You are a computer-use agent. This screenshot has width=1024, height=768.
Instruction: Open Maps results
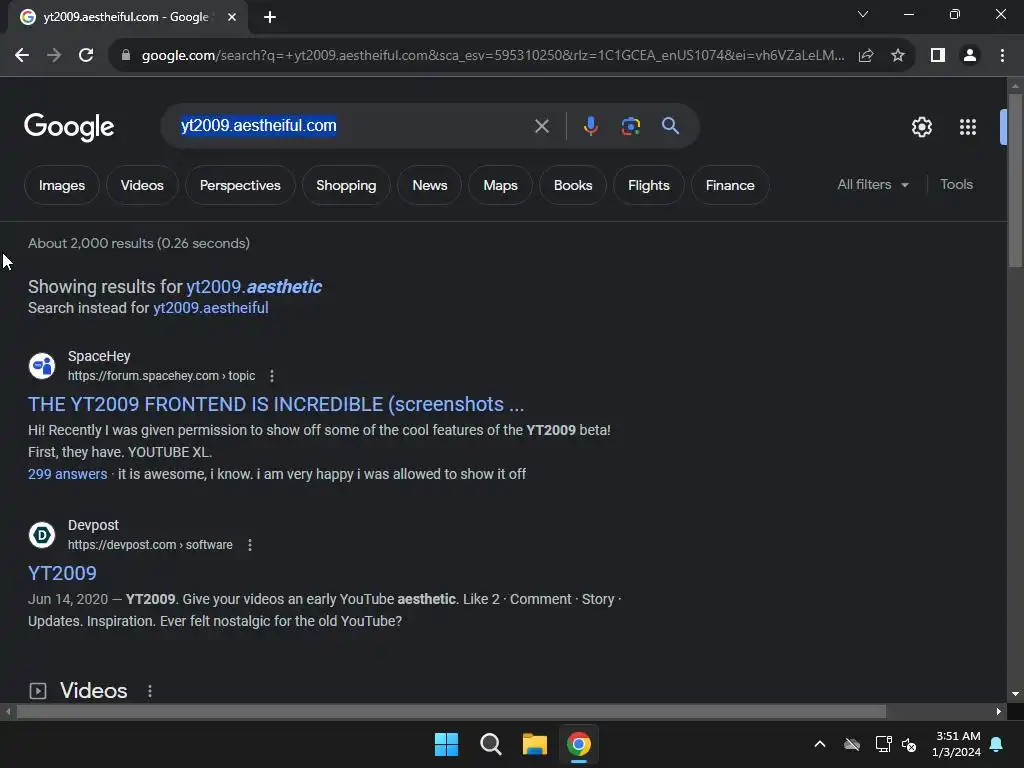tap(500, 185)
